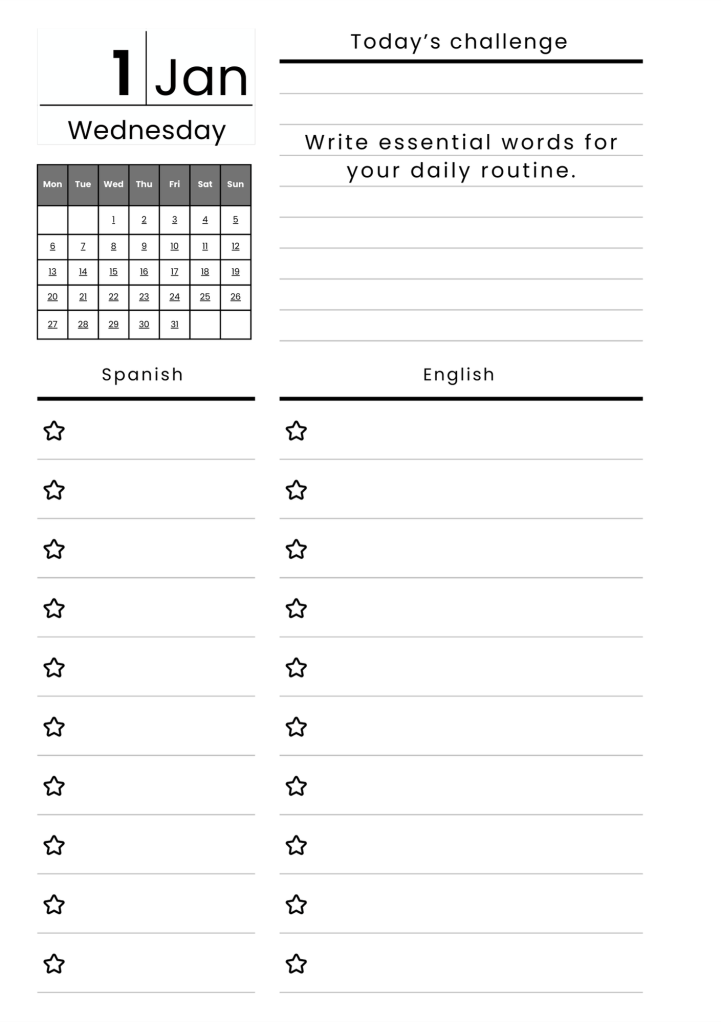Open date 15 in the mini calendar
Viewport: 721px width, 1023px height.
113,271
